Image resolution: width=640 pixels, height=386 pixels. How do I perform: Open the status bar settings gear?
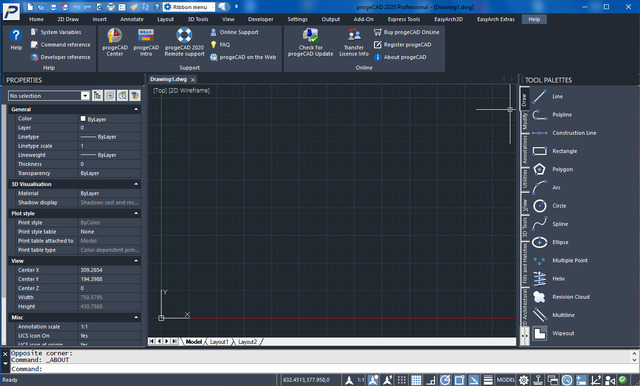(524, 380)
